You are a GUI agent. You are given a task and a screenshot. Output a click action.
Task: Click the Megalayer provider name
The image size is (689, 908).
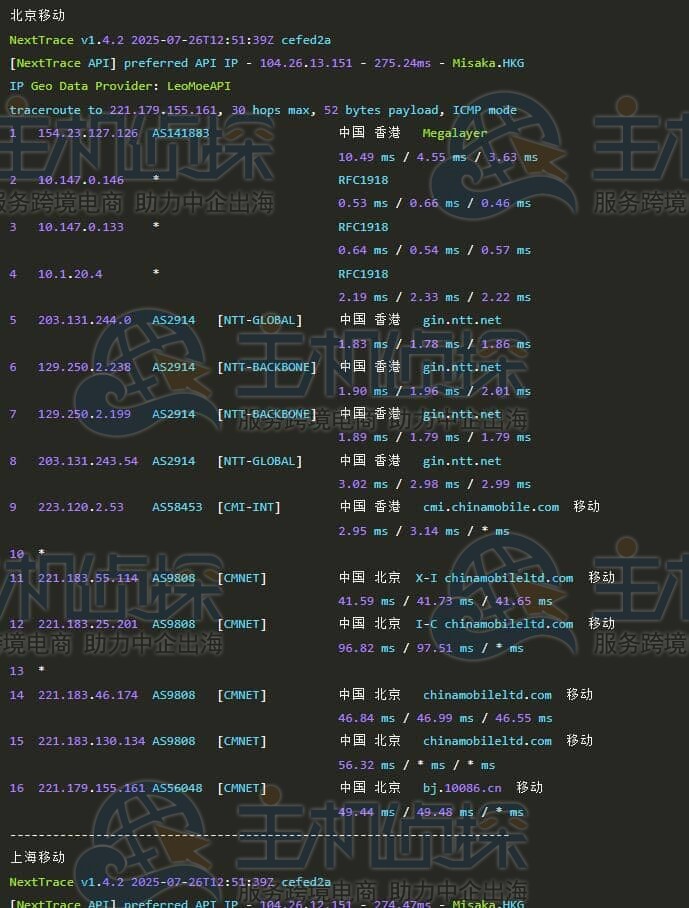tap(455, 133)
